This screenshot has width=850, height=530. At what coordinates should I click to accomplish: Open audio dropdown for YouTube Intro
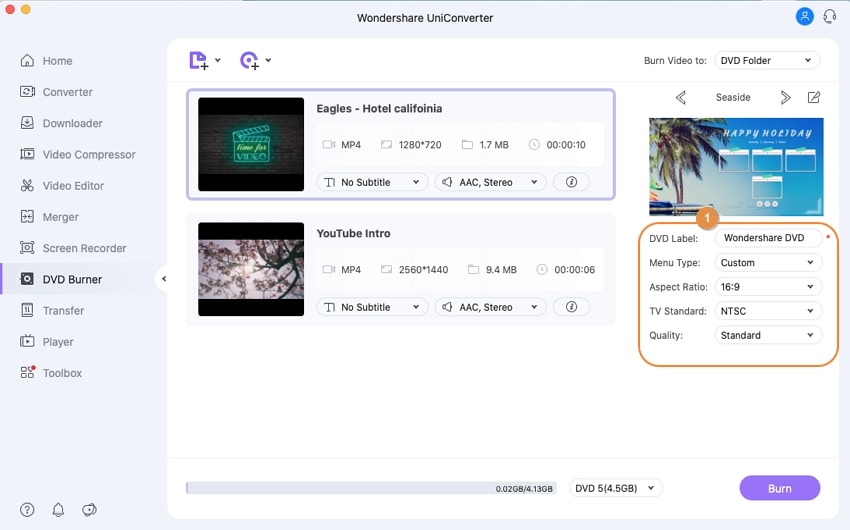click(490, 307)
